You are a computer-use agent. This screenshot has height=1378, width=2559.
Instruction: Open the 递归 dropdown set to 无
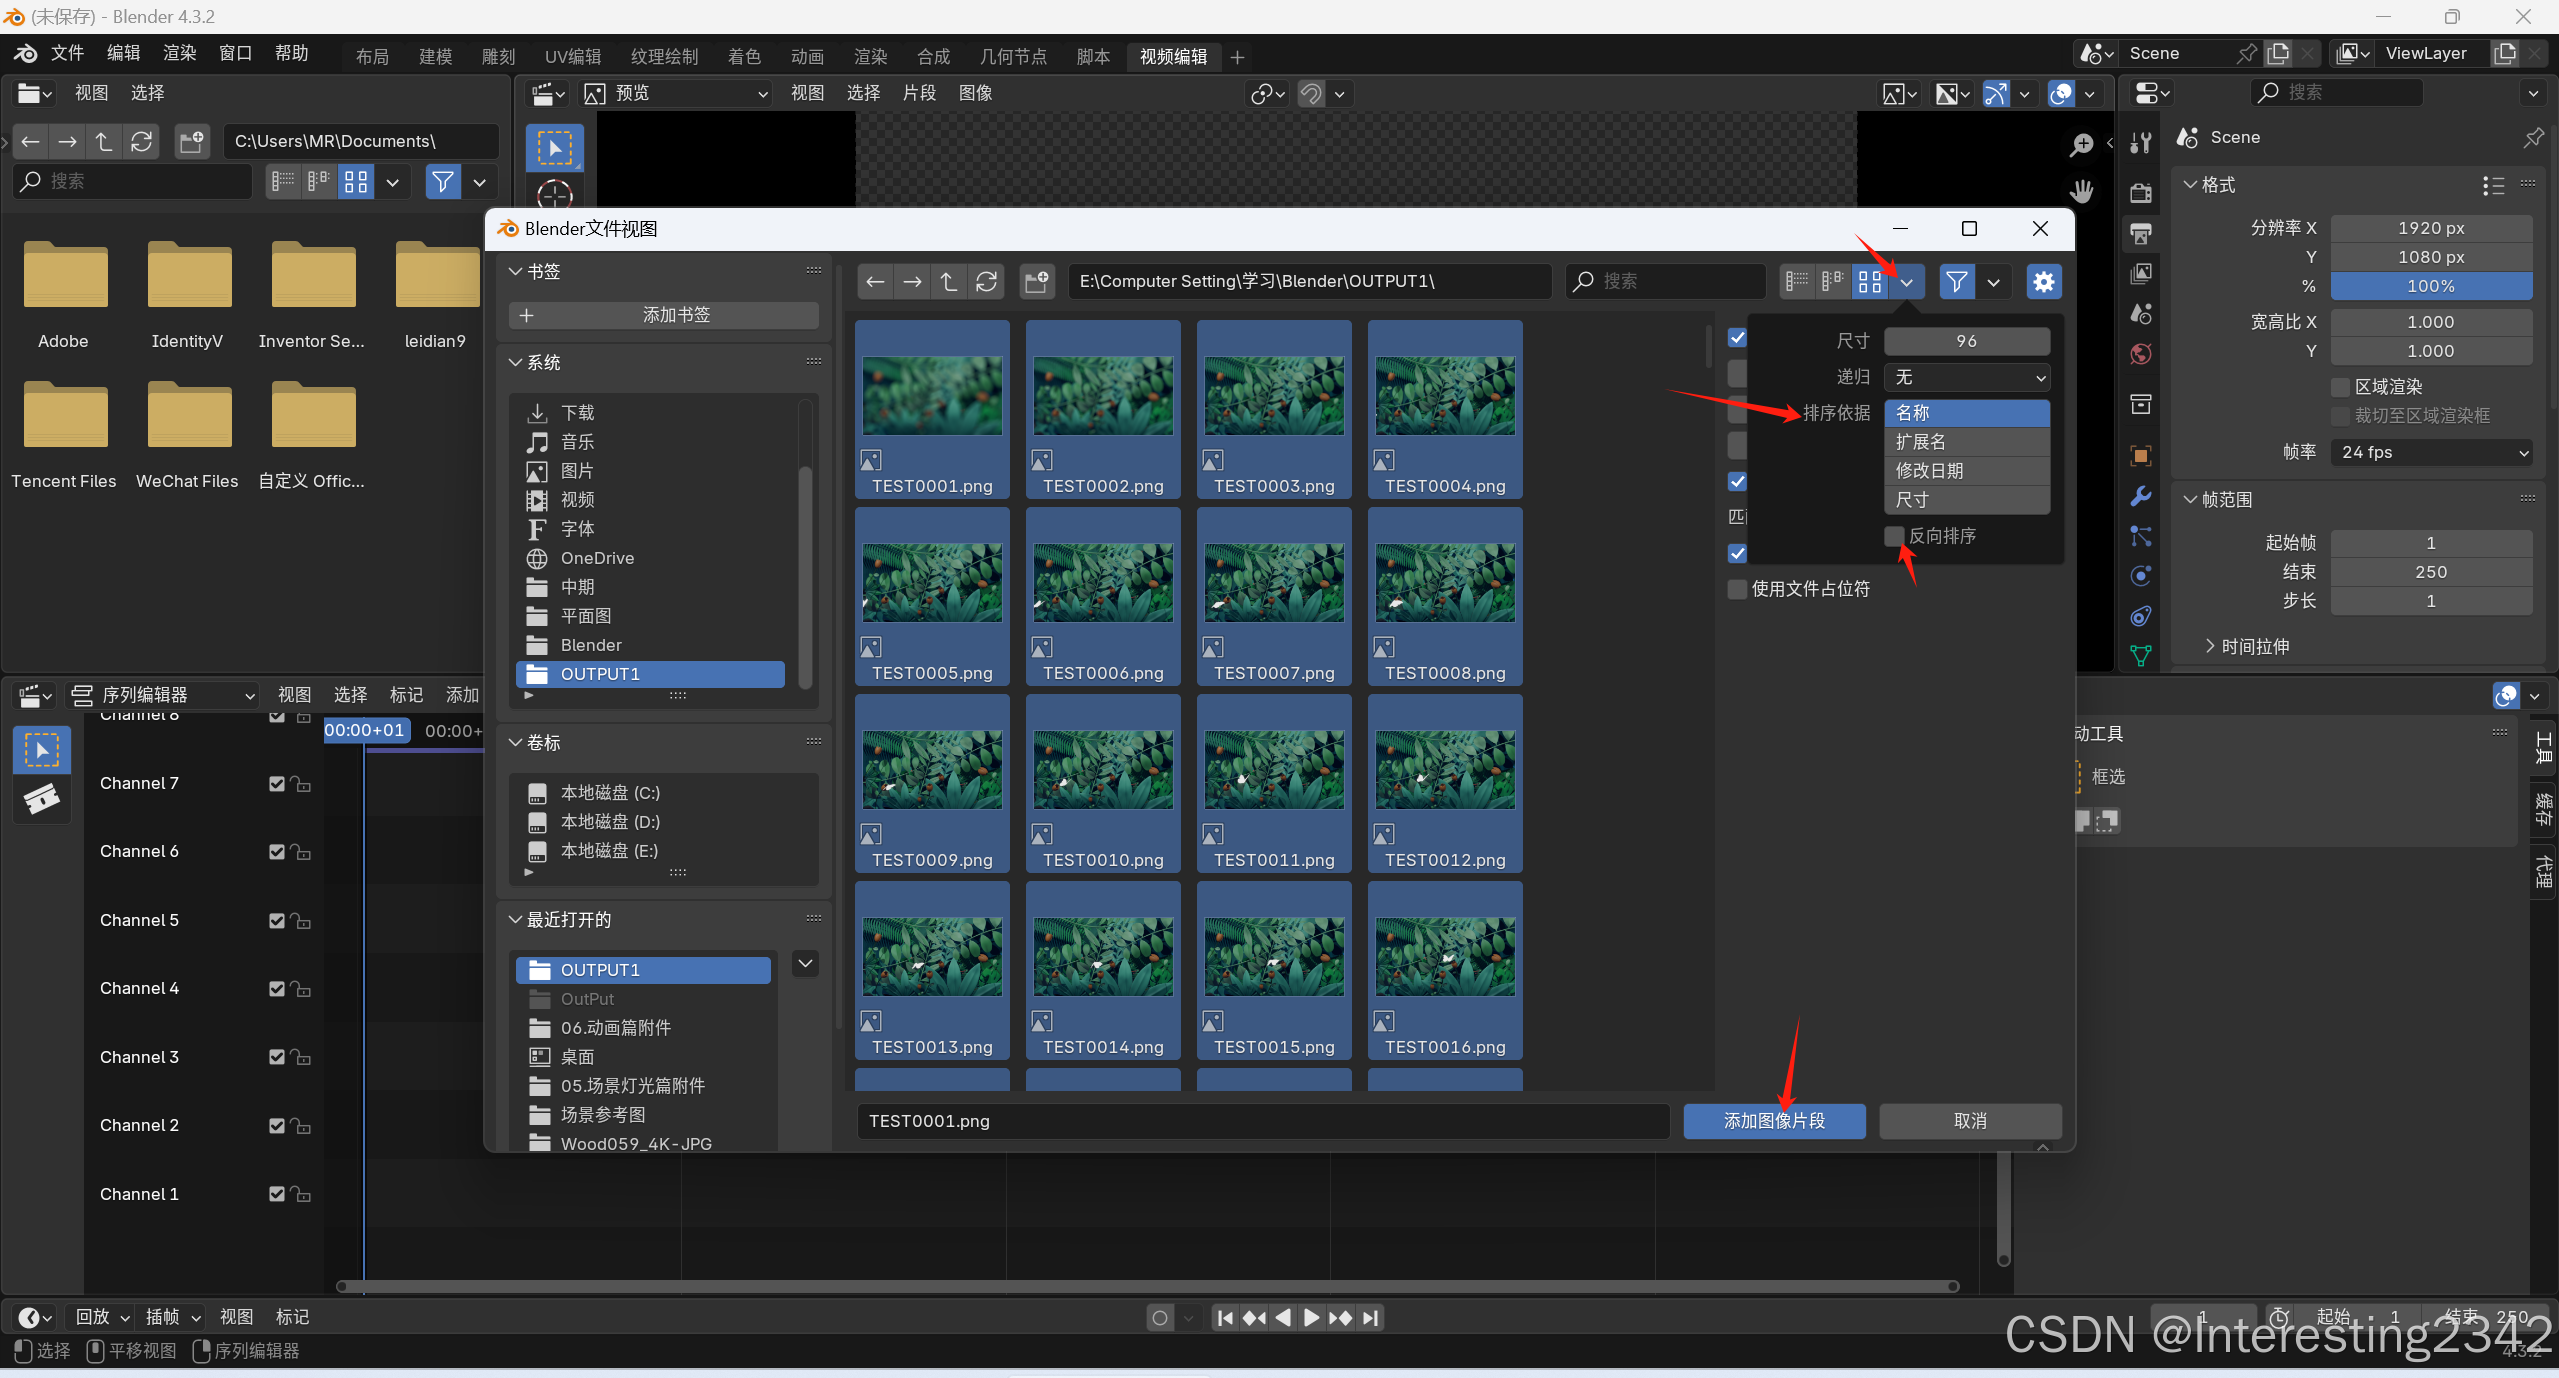(x=1966, y=377)
